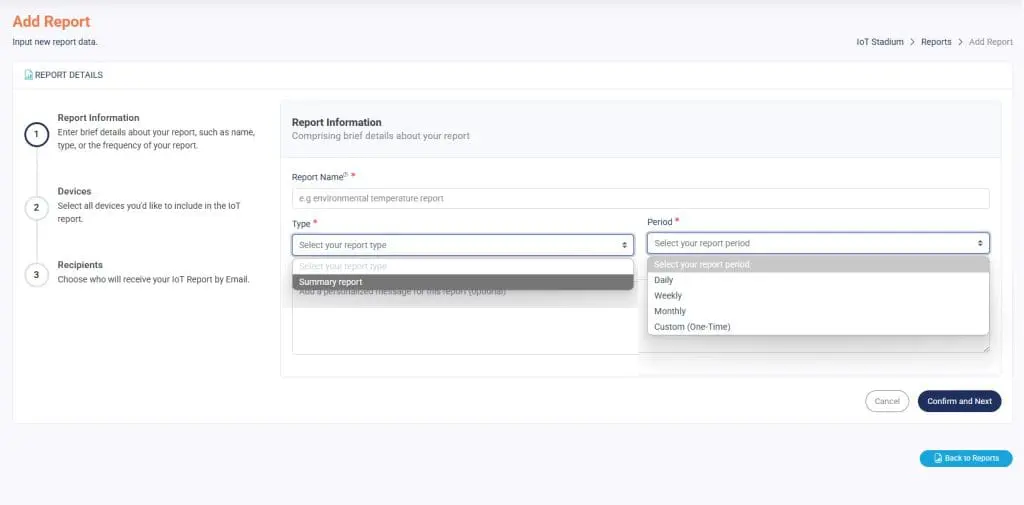This screenshot has width=1024, height=505.
Task: Open the Period report dropdown
Action: pyautogui.click(x=817, y=243)
